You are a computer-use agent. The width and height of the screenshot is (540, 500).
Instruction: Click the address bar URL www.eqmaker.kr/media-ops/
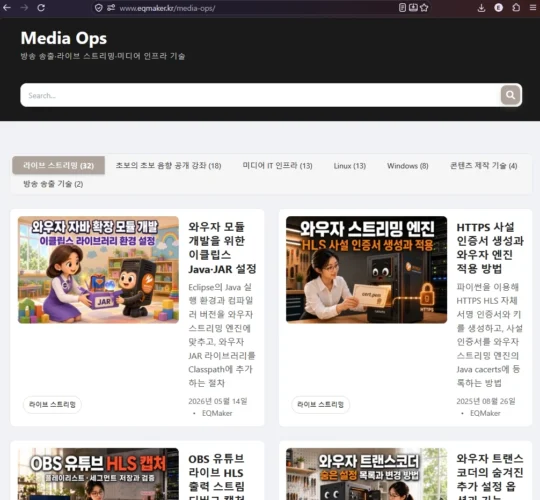167,8
